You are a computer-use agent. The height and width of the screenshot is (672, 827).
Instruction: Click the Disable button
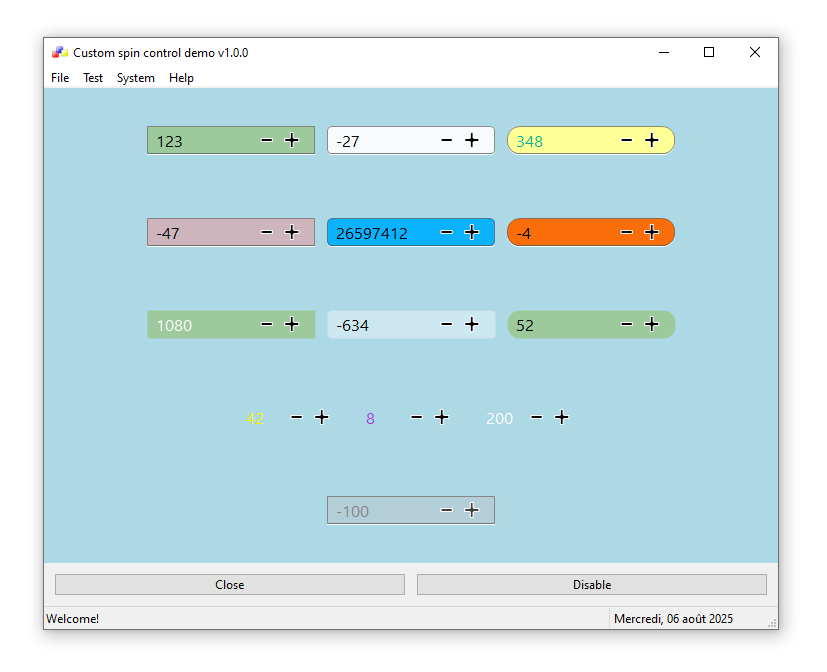[592, 585]
